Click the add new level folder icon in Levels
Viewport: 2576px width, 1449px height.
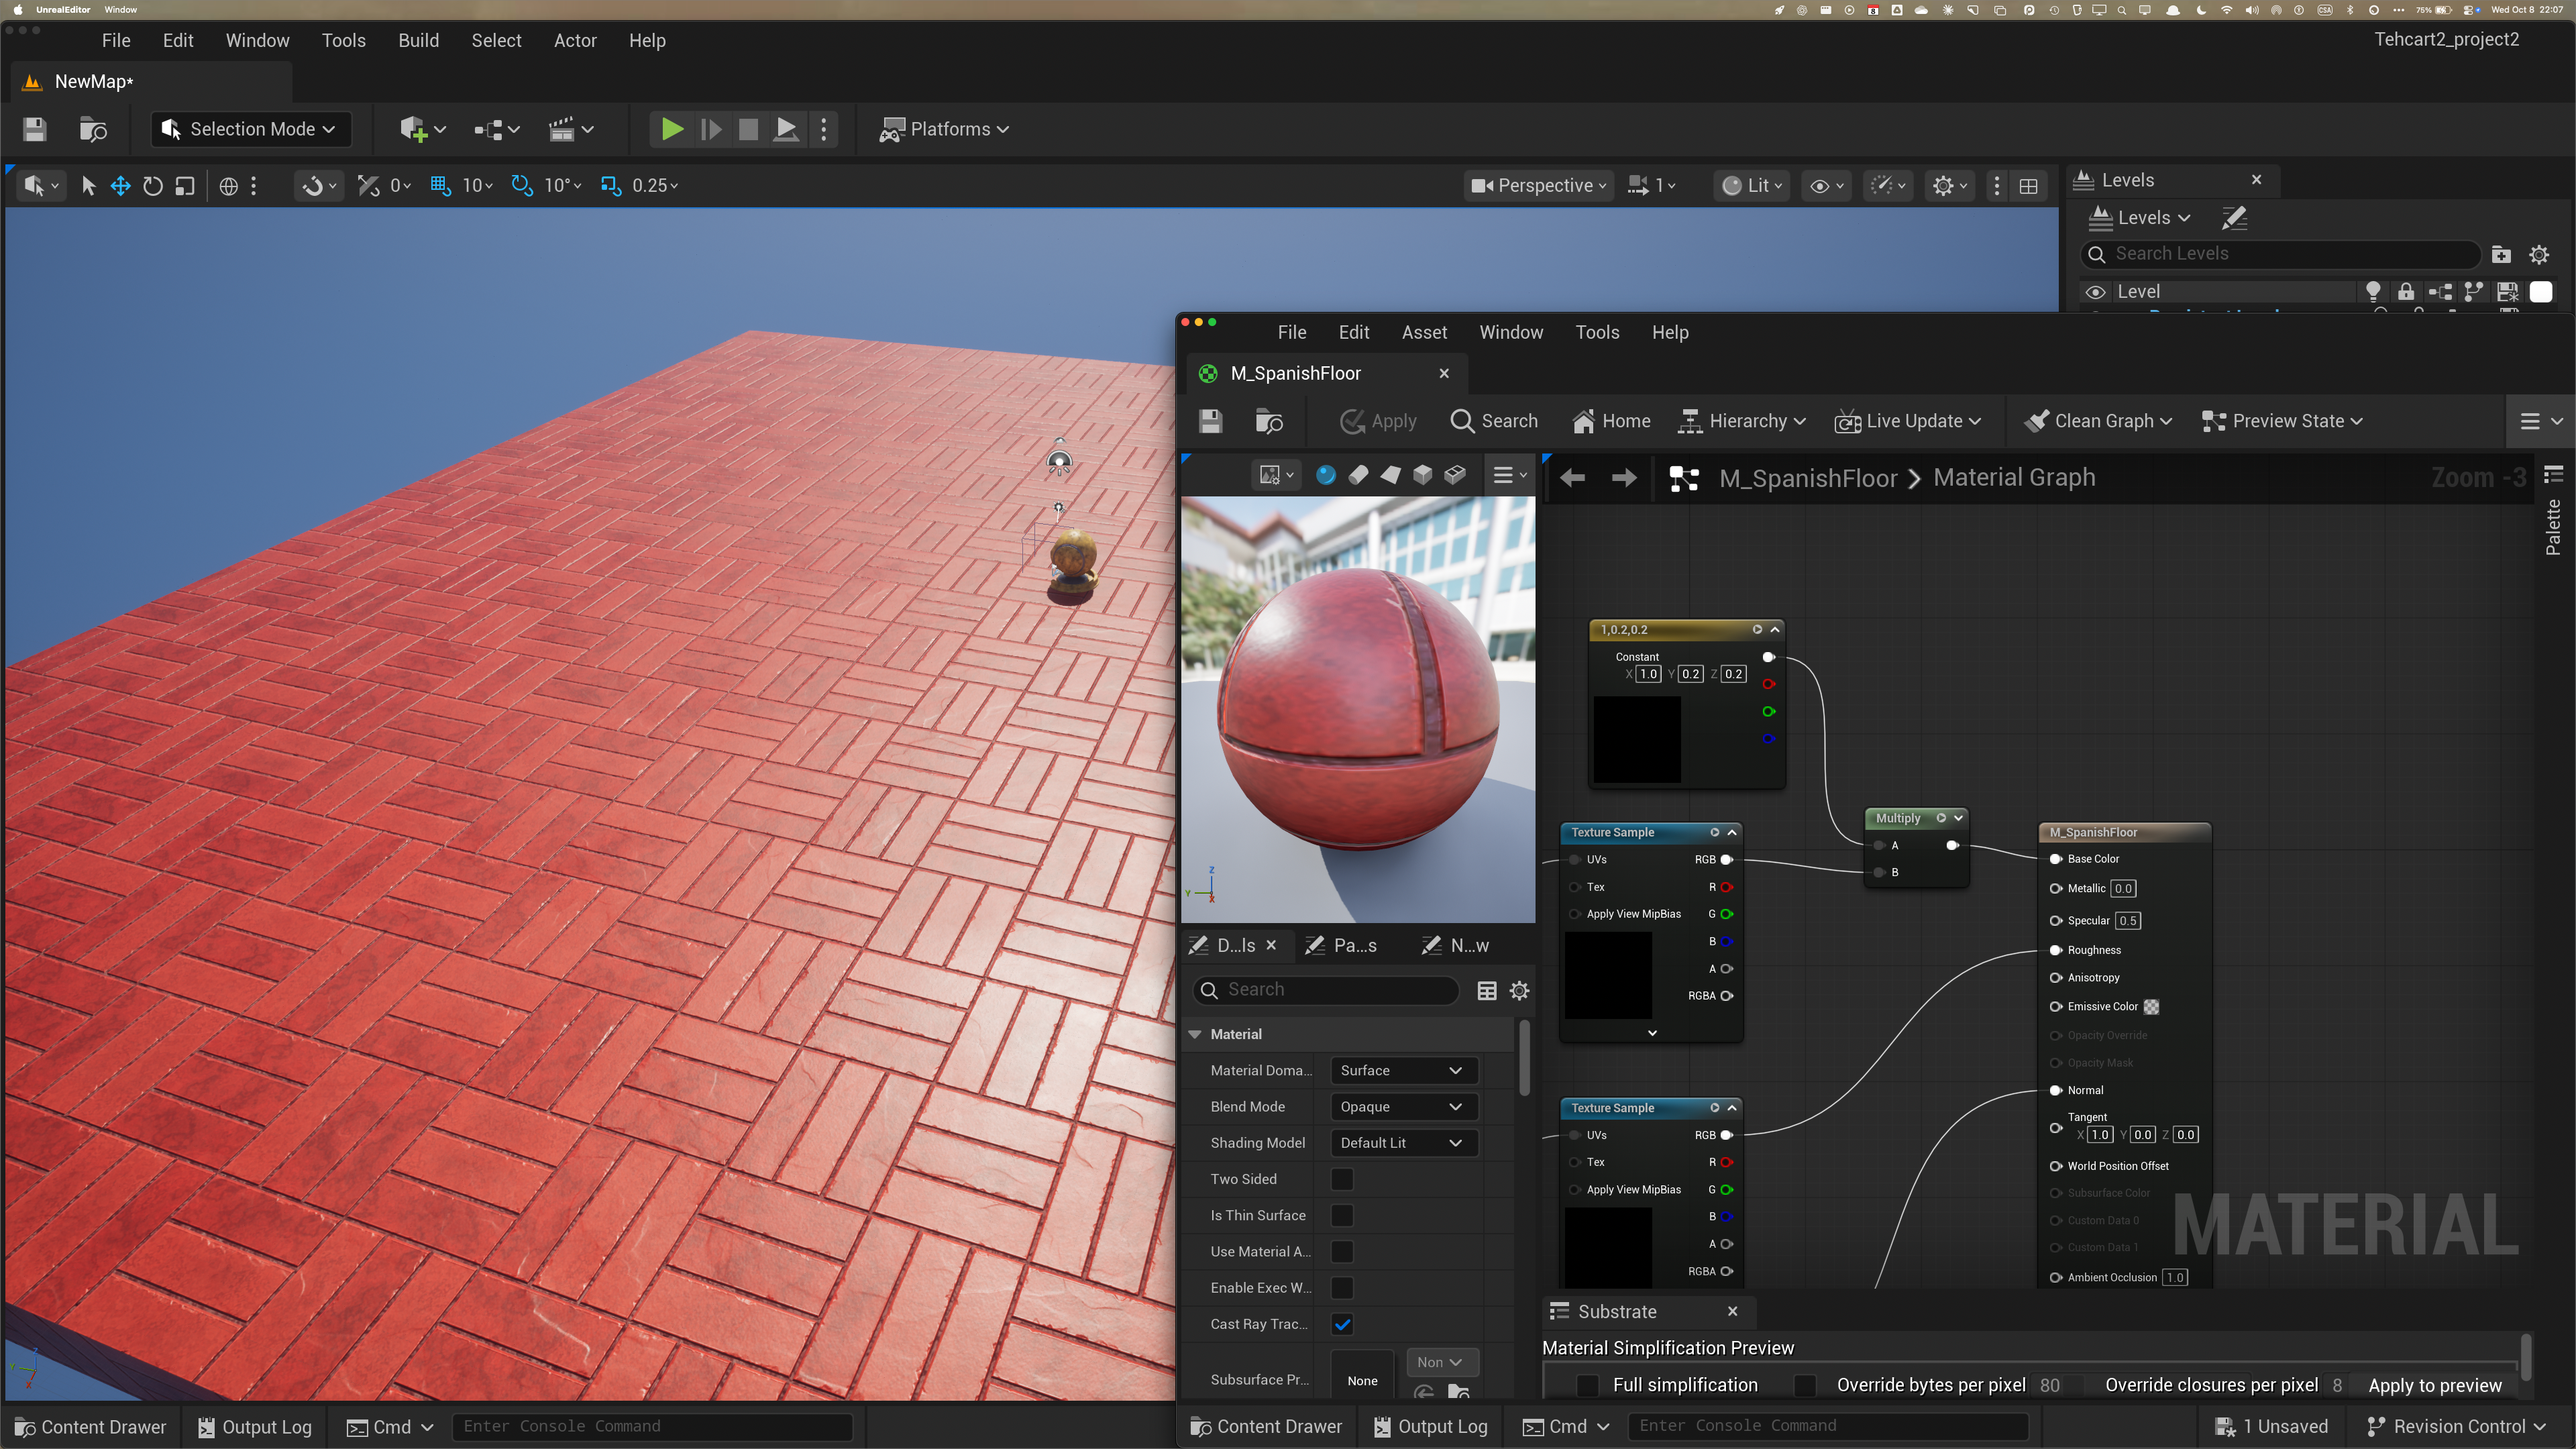click(2501, 254)
